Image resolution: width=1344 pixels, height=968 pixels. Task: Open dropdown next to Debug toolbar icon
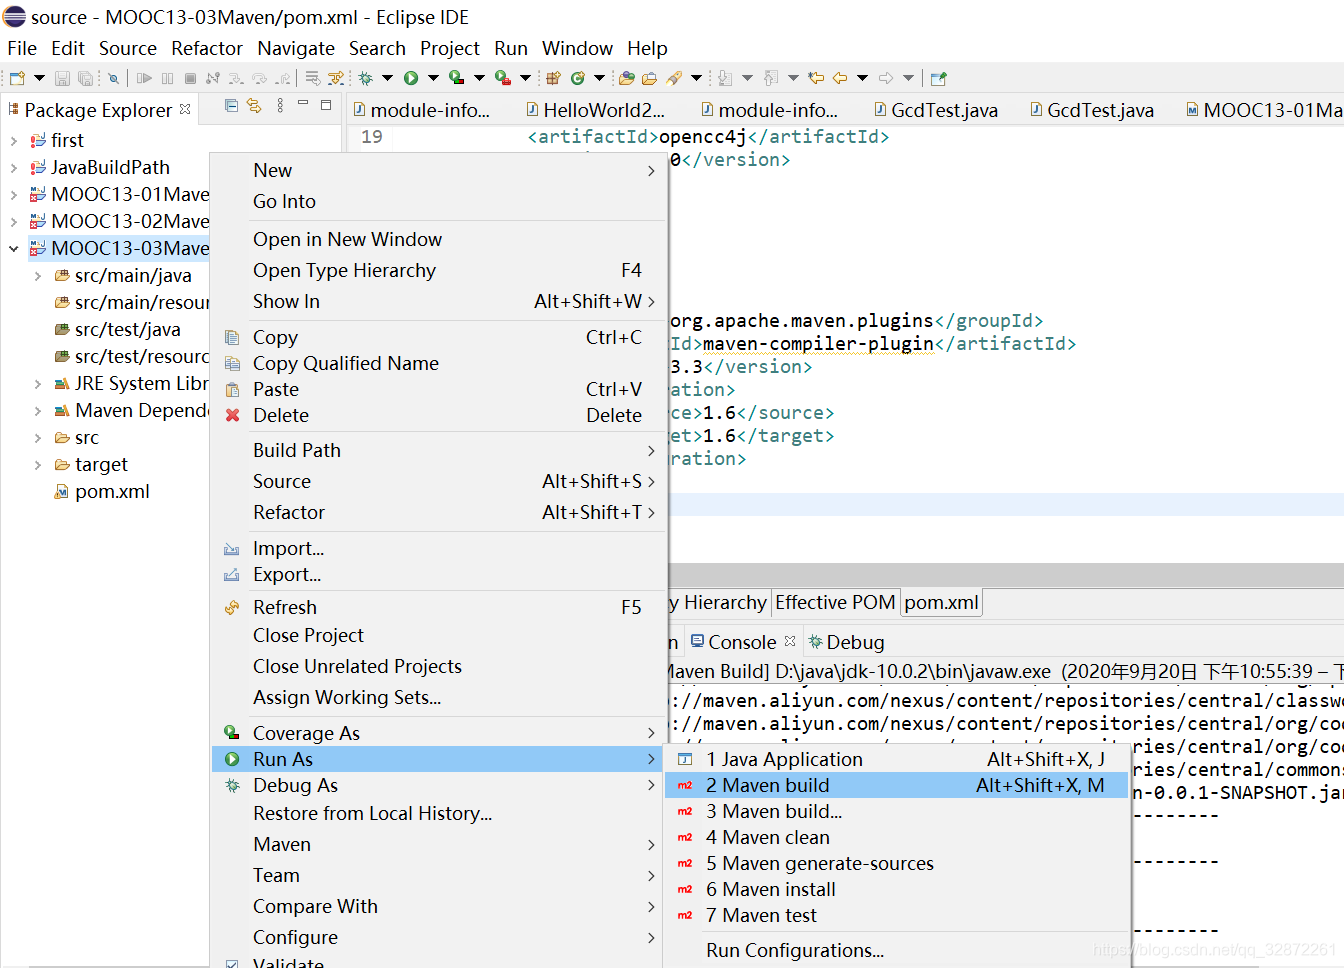click(x=387, y=78)
